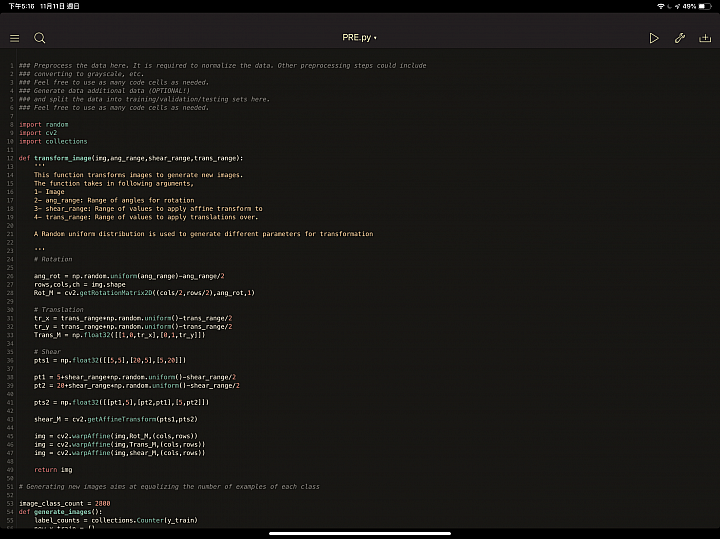Tap the Wi-Fi status icon

point(661,6)
